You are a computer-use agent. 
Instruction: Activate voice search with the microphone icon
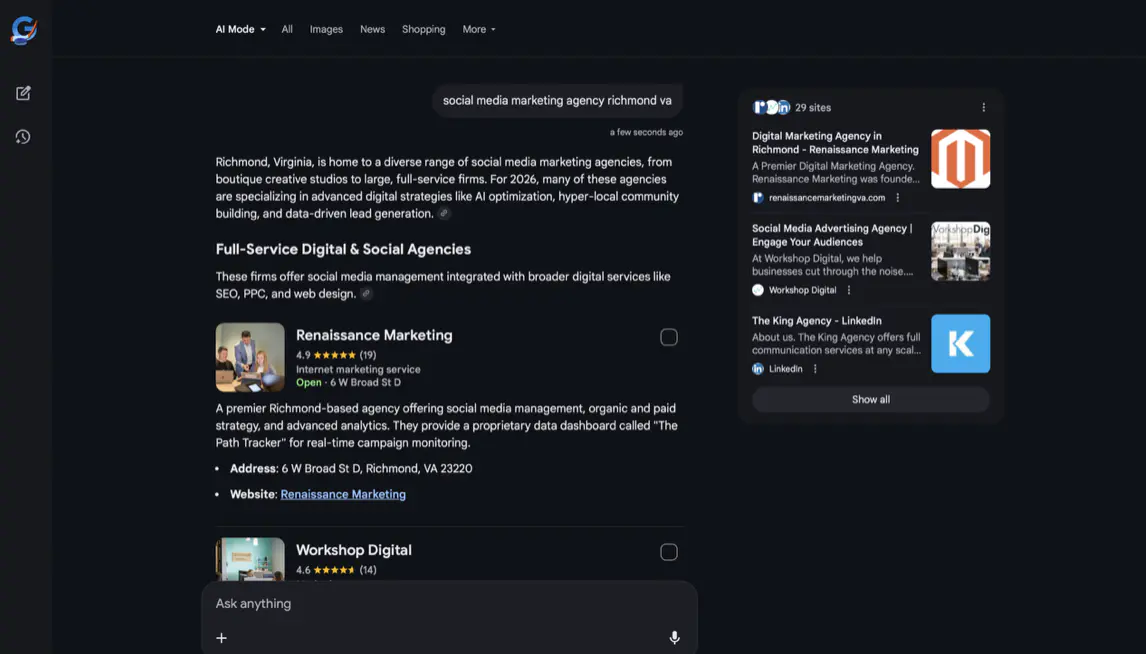(675, 637)
